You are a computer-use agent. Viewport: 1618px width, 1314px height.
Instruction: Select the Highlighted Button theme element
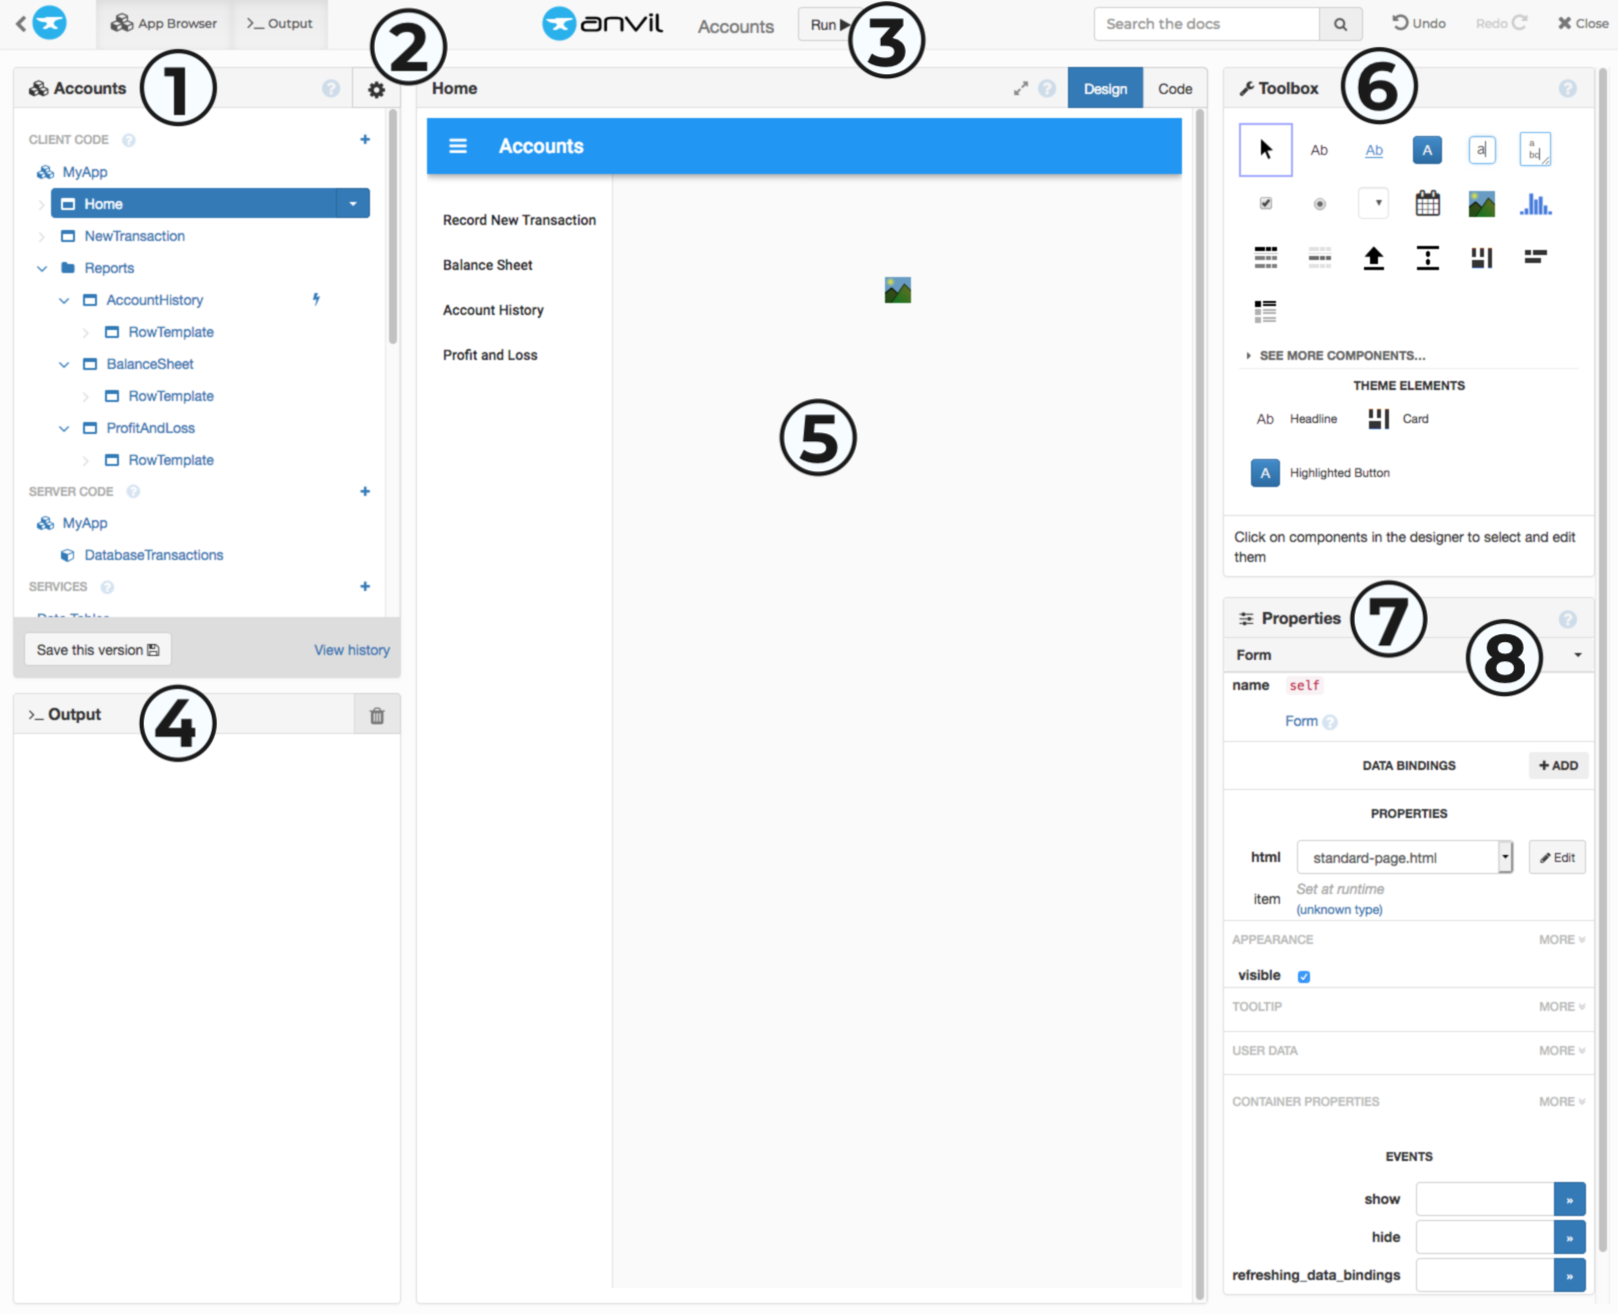pyautogui.click(x=1265, y=472)
